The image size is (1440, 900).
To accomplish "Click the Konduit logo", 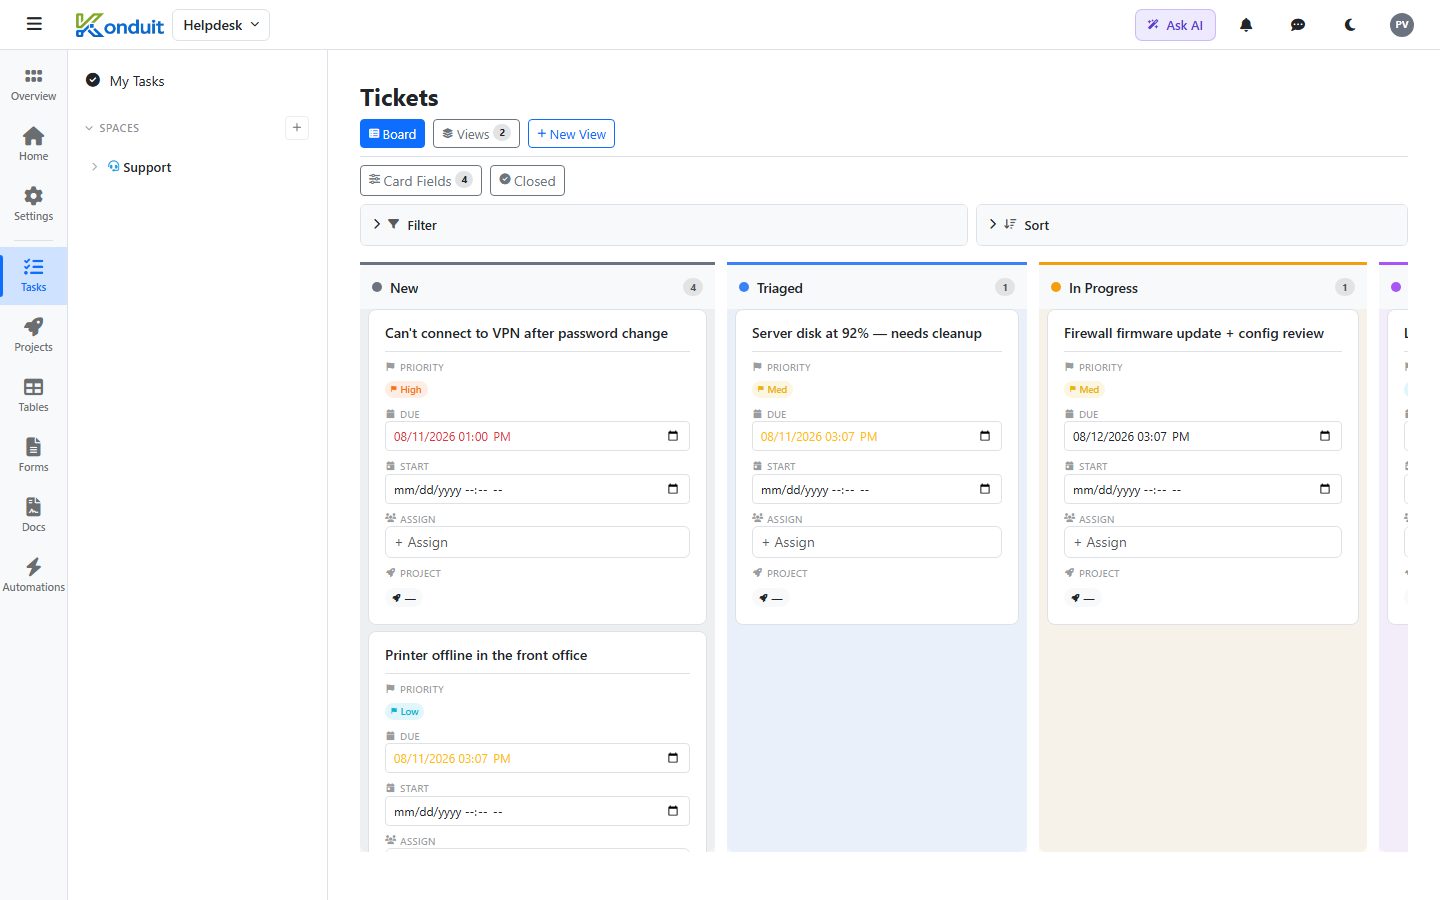I will 119,25.
